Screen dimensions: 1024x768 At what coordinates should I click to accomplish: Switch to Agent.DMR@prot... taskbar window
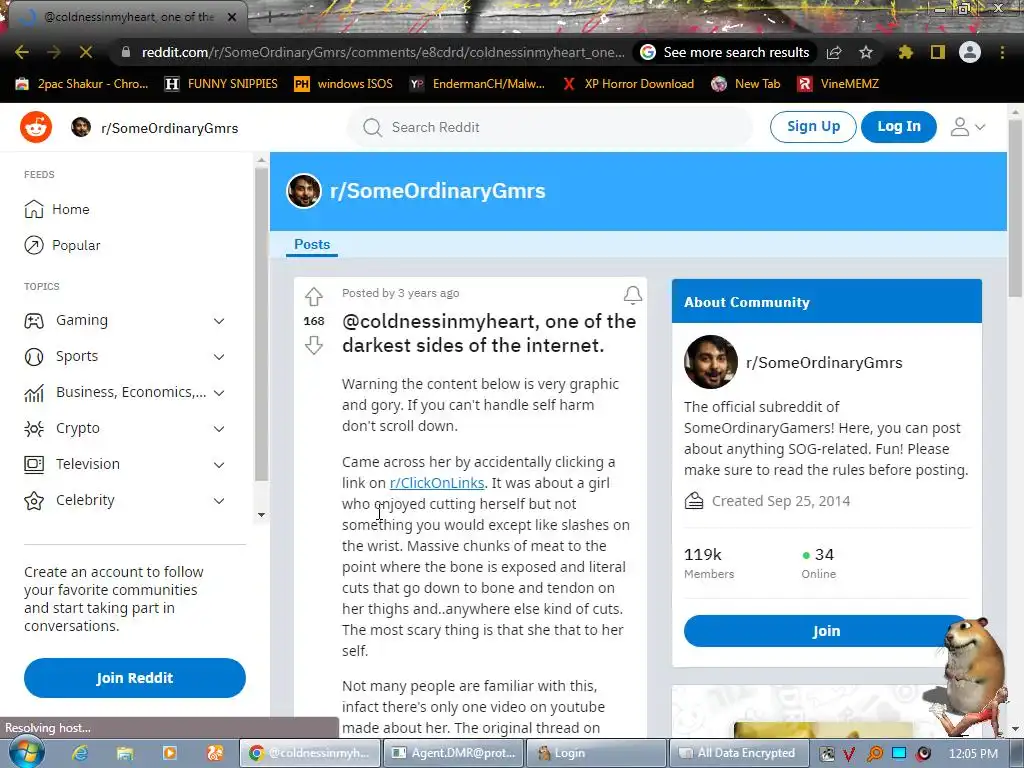[454, 753]
